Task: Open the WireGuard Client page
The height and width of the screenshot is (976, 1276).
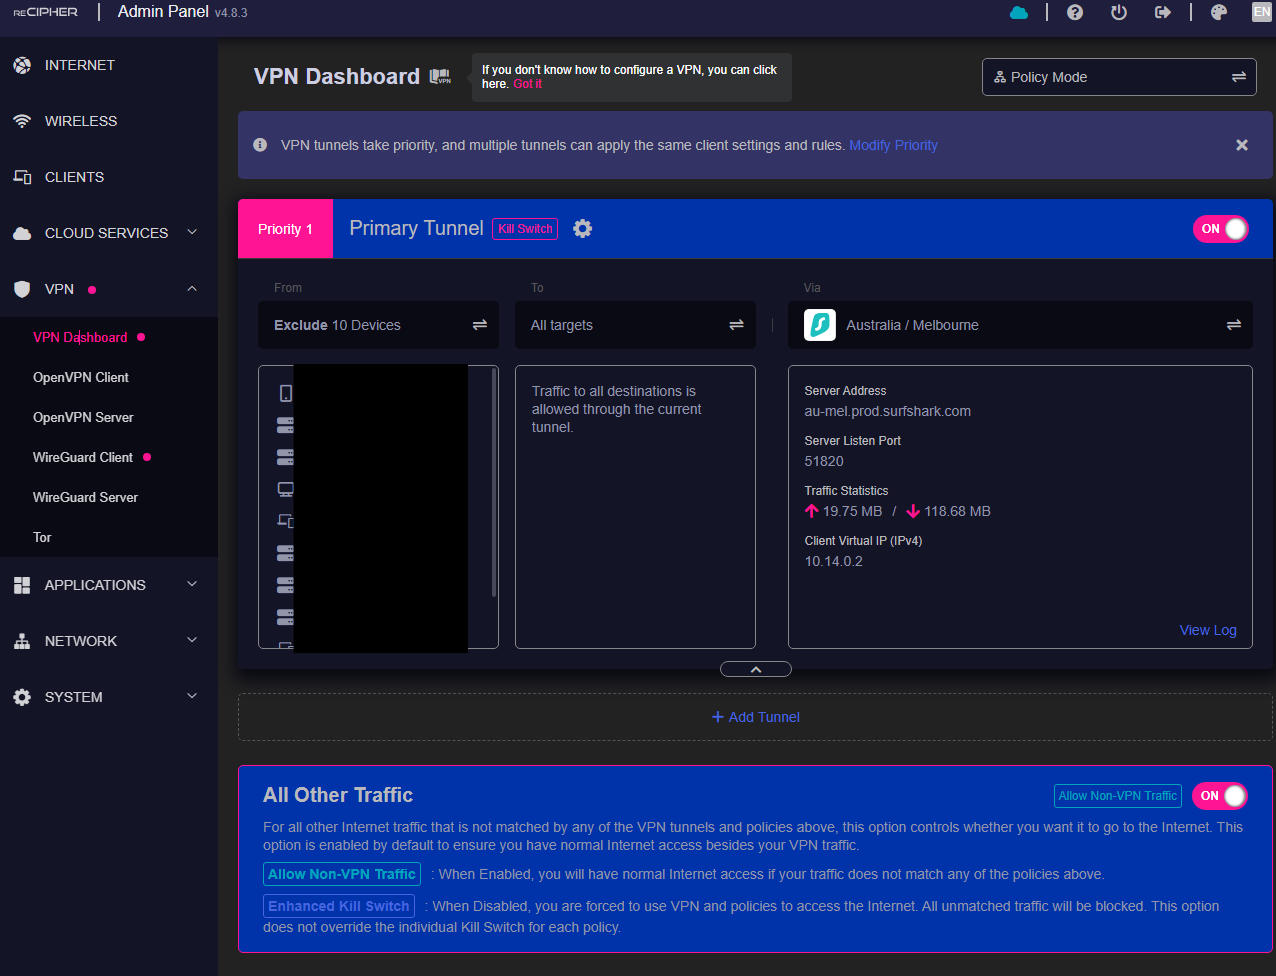Action: coord(83,457)
